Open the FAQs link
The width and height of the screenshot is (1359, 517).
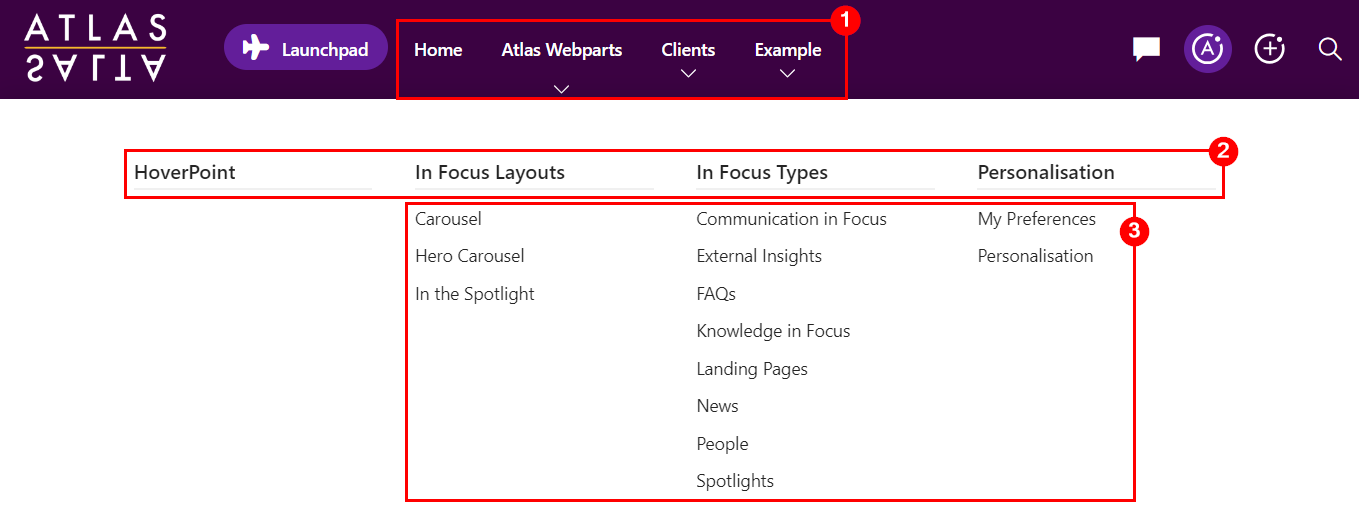tap(716, 294)
